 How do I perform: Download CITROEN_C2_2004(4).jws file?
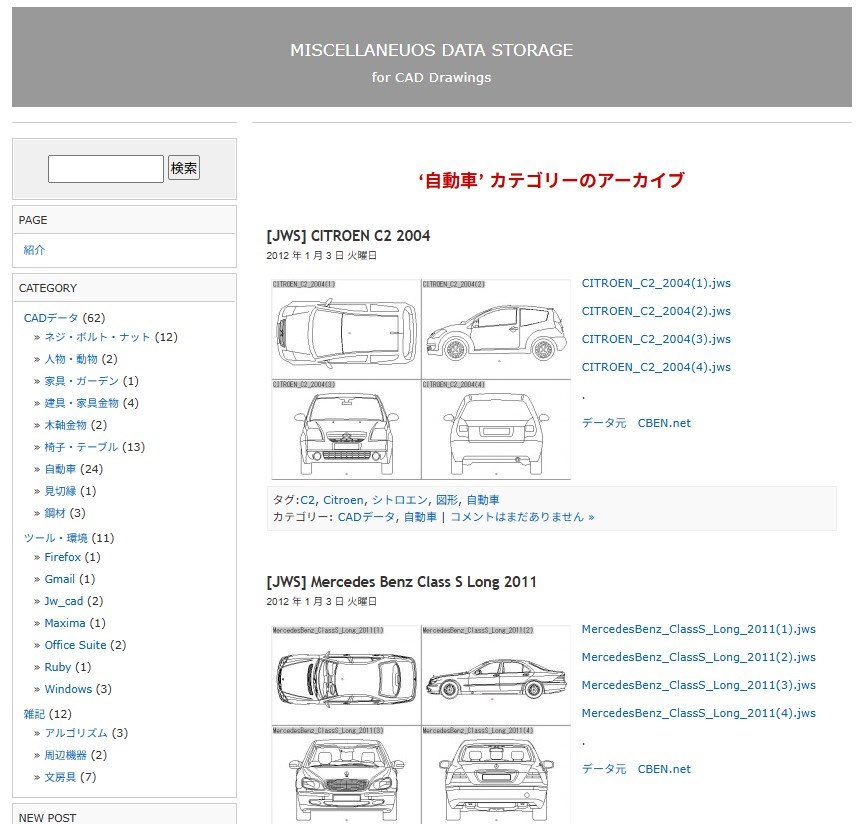[x=656, y=367]
